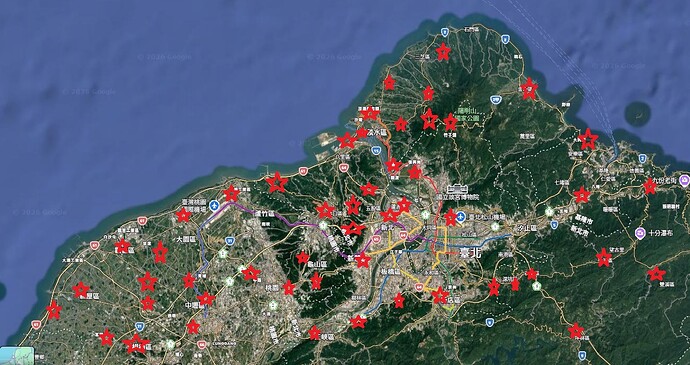
Task: Click the route 31 shield below 大園區
Action: click(229, 241)
